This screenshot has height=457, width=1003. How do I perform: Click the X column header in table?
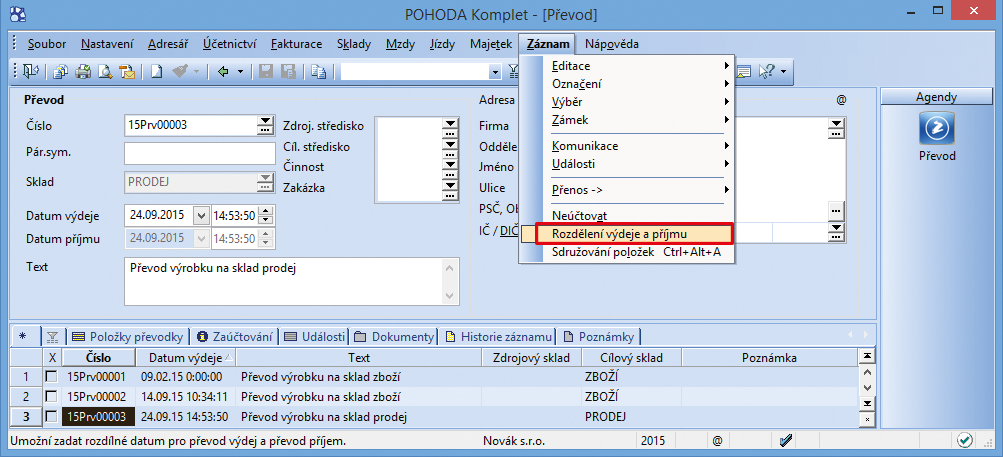52,357
